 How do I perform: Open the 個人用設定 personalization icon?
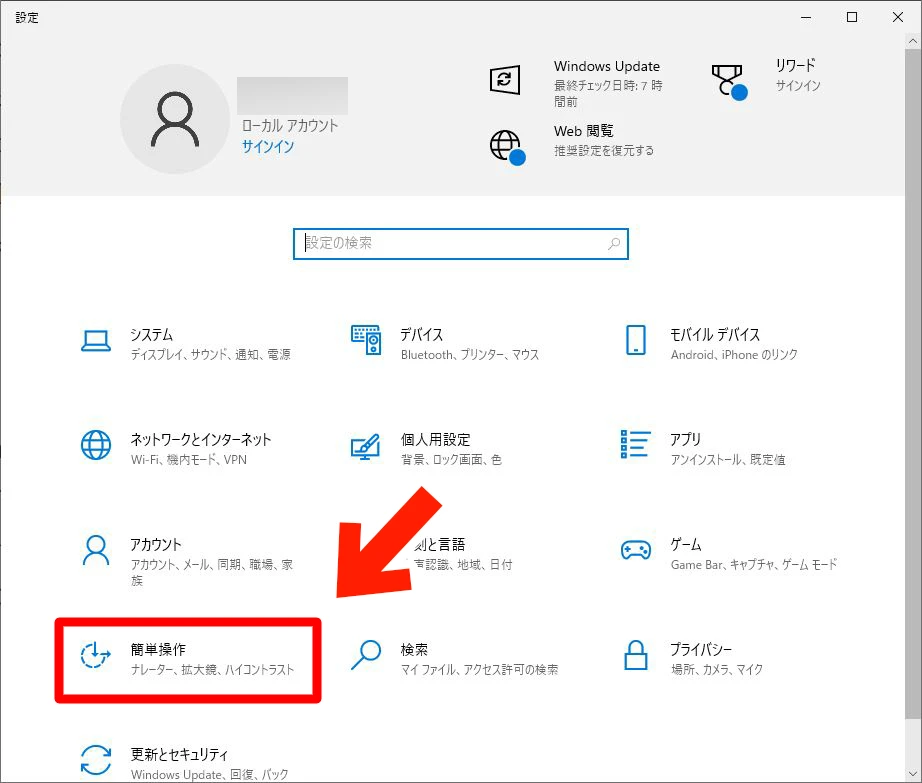point(366,446)
